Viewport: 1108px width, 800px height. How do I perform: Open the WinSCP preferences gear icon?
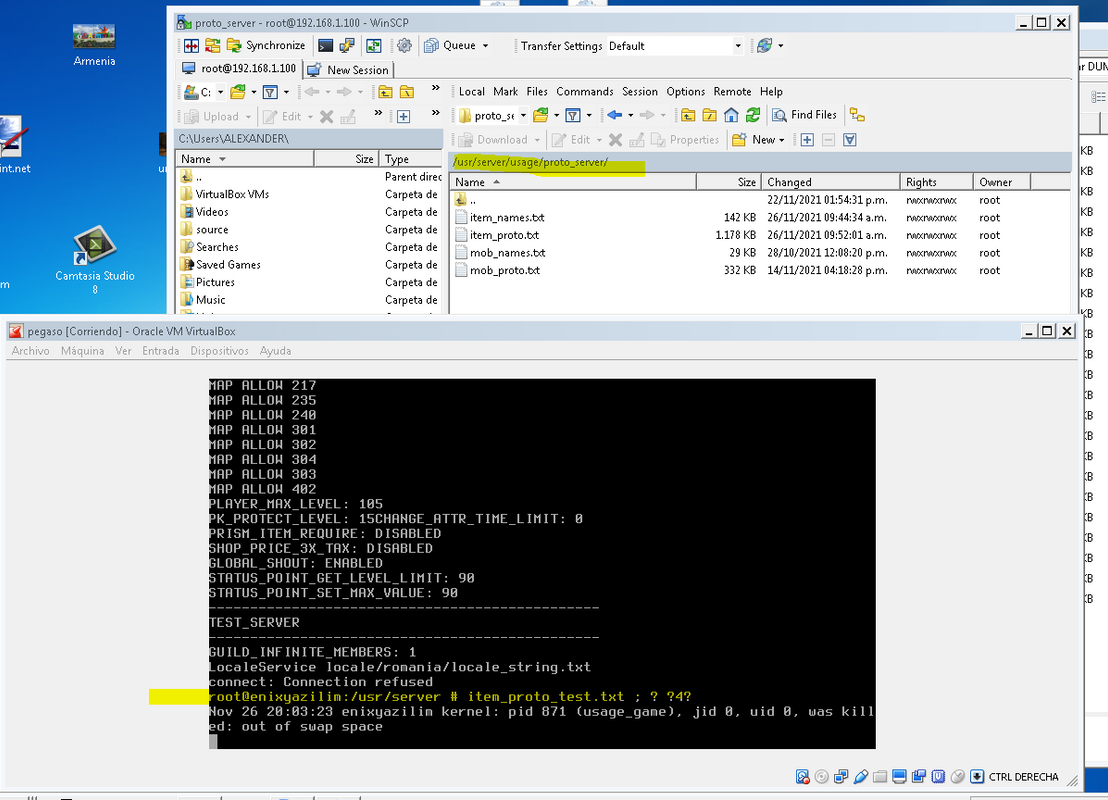[404, 45]
